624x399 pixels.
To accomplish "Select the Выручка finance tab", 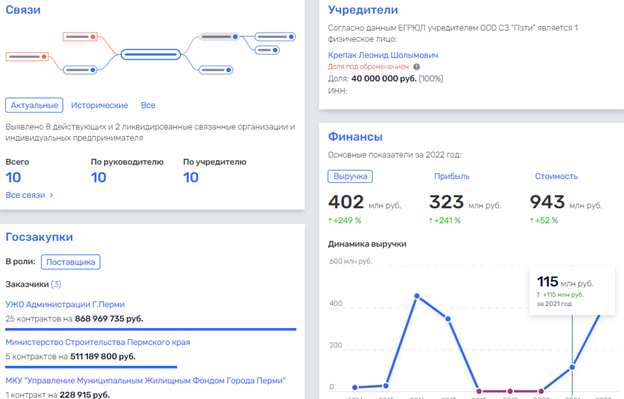I will pyautogui.click(x=350, y=176).
